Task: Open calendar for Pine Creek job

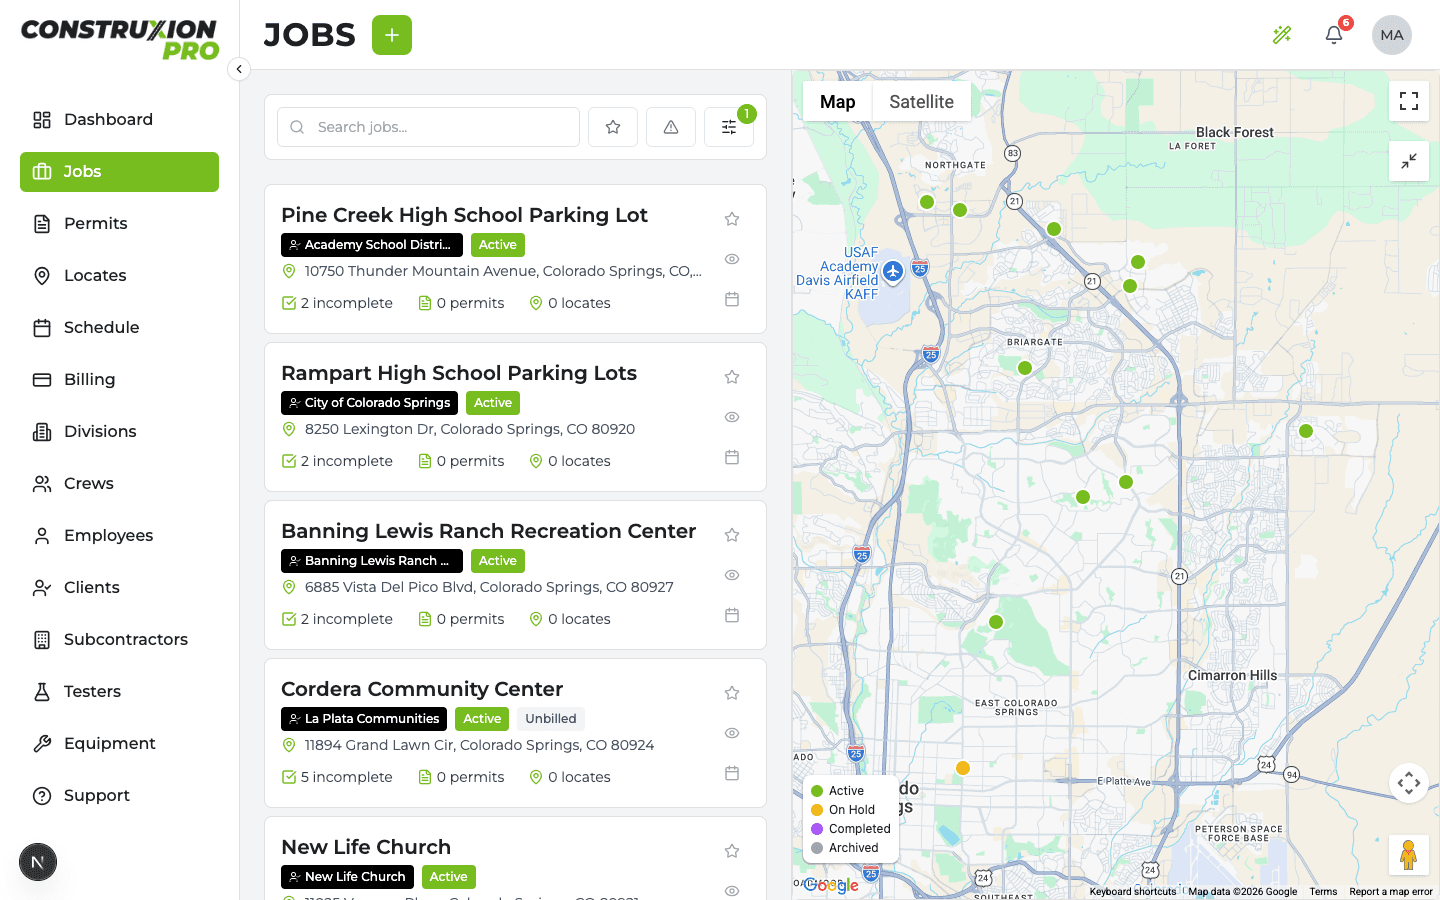Action: tap(732, 299)
